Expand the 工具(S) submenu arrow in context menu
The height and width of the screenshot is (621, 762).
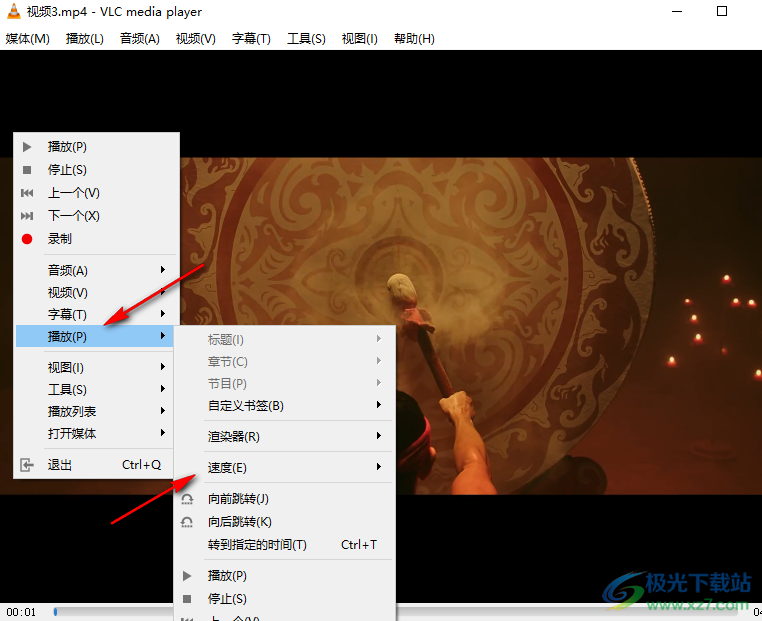(163, 389)
